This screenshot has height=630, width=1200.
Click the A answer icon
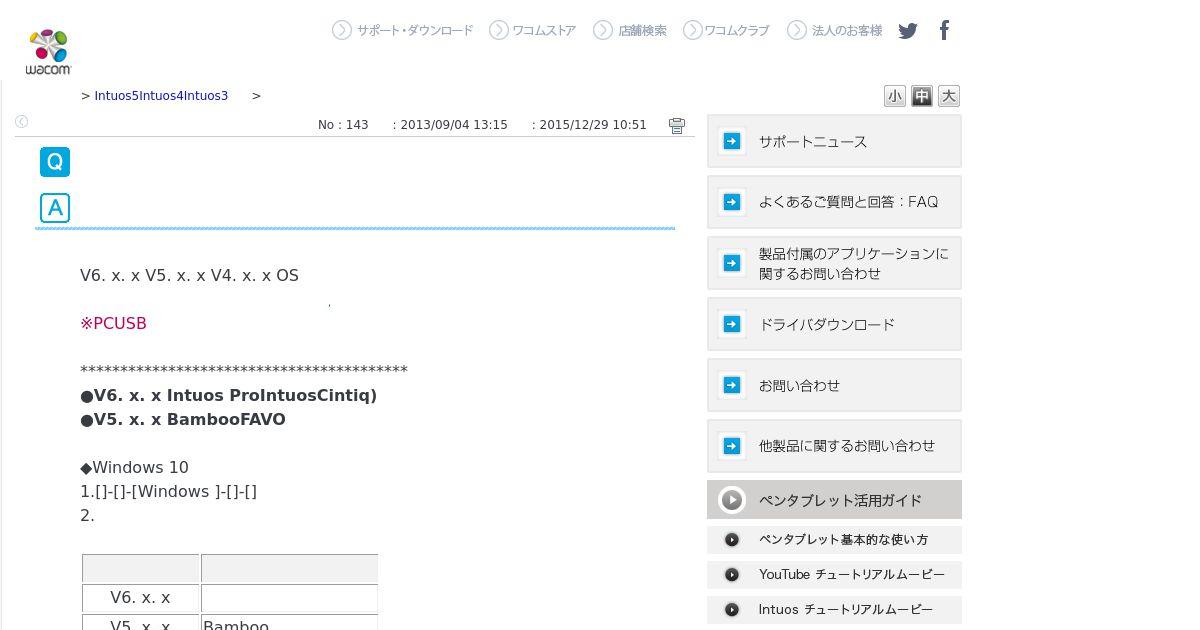click(x=55, y=208)
